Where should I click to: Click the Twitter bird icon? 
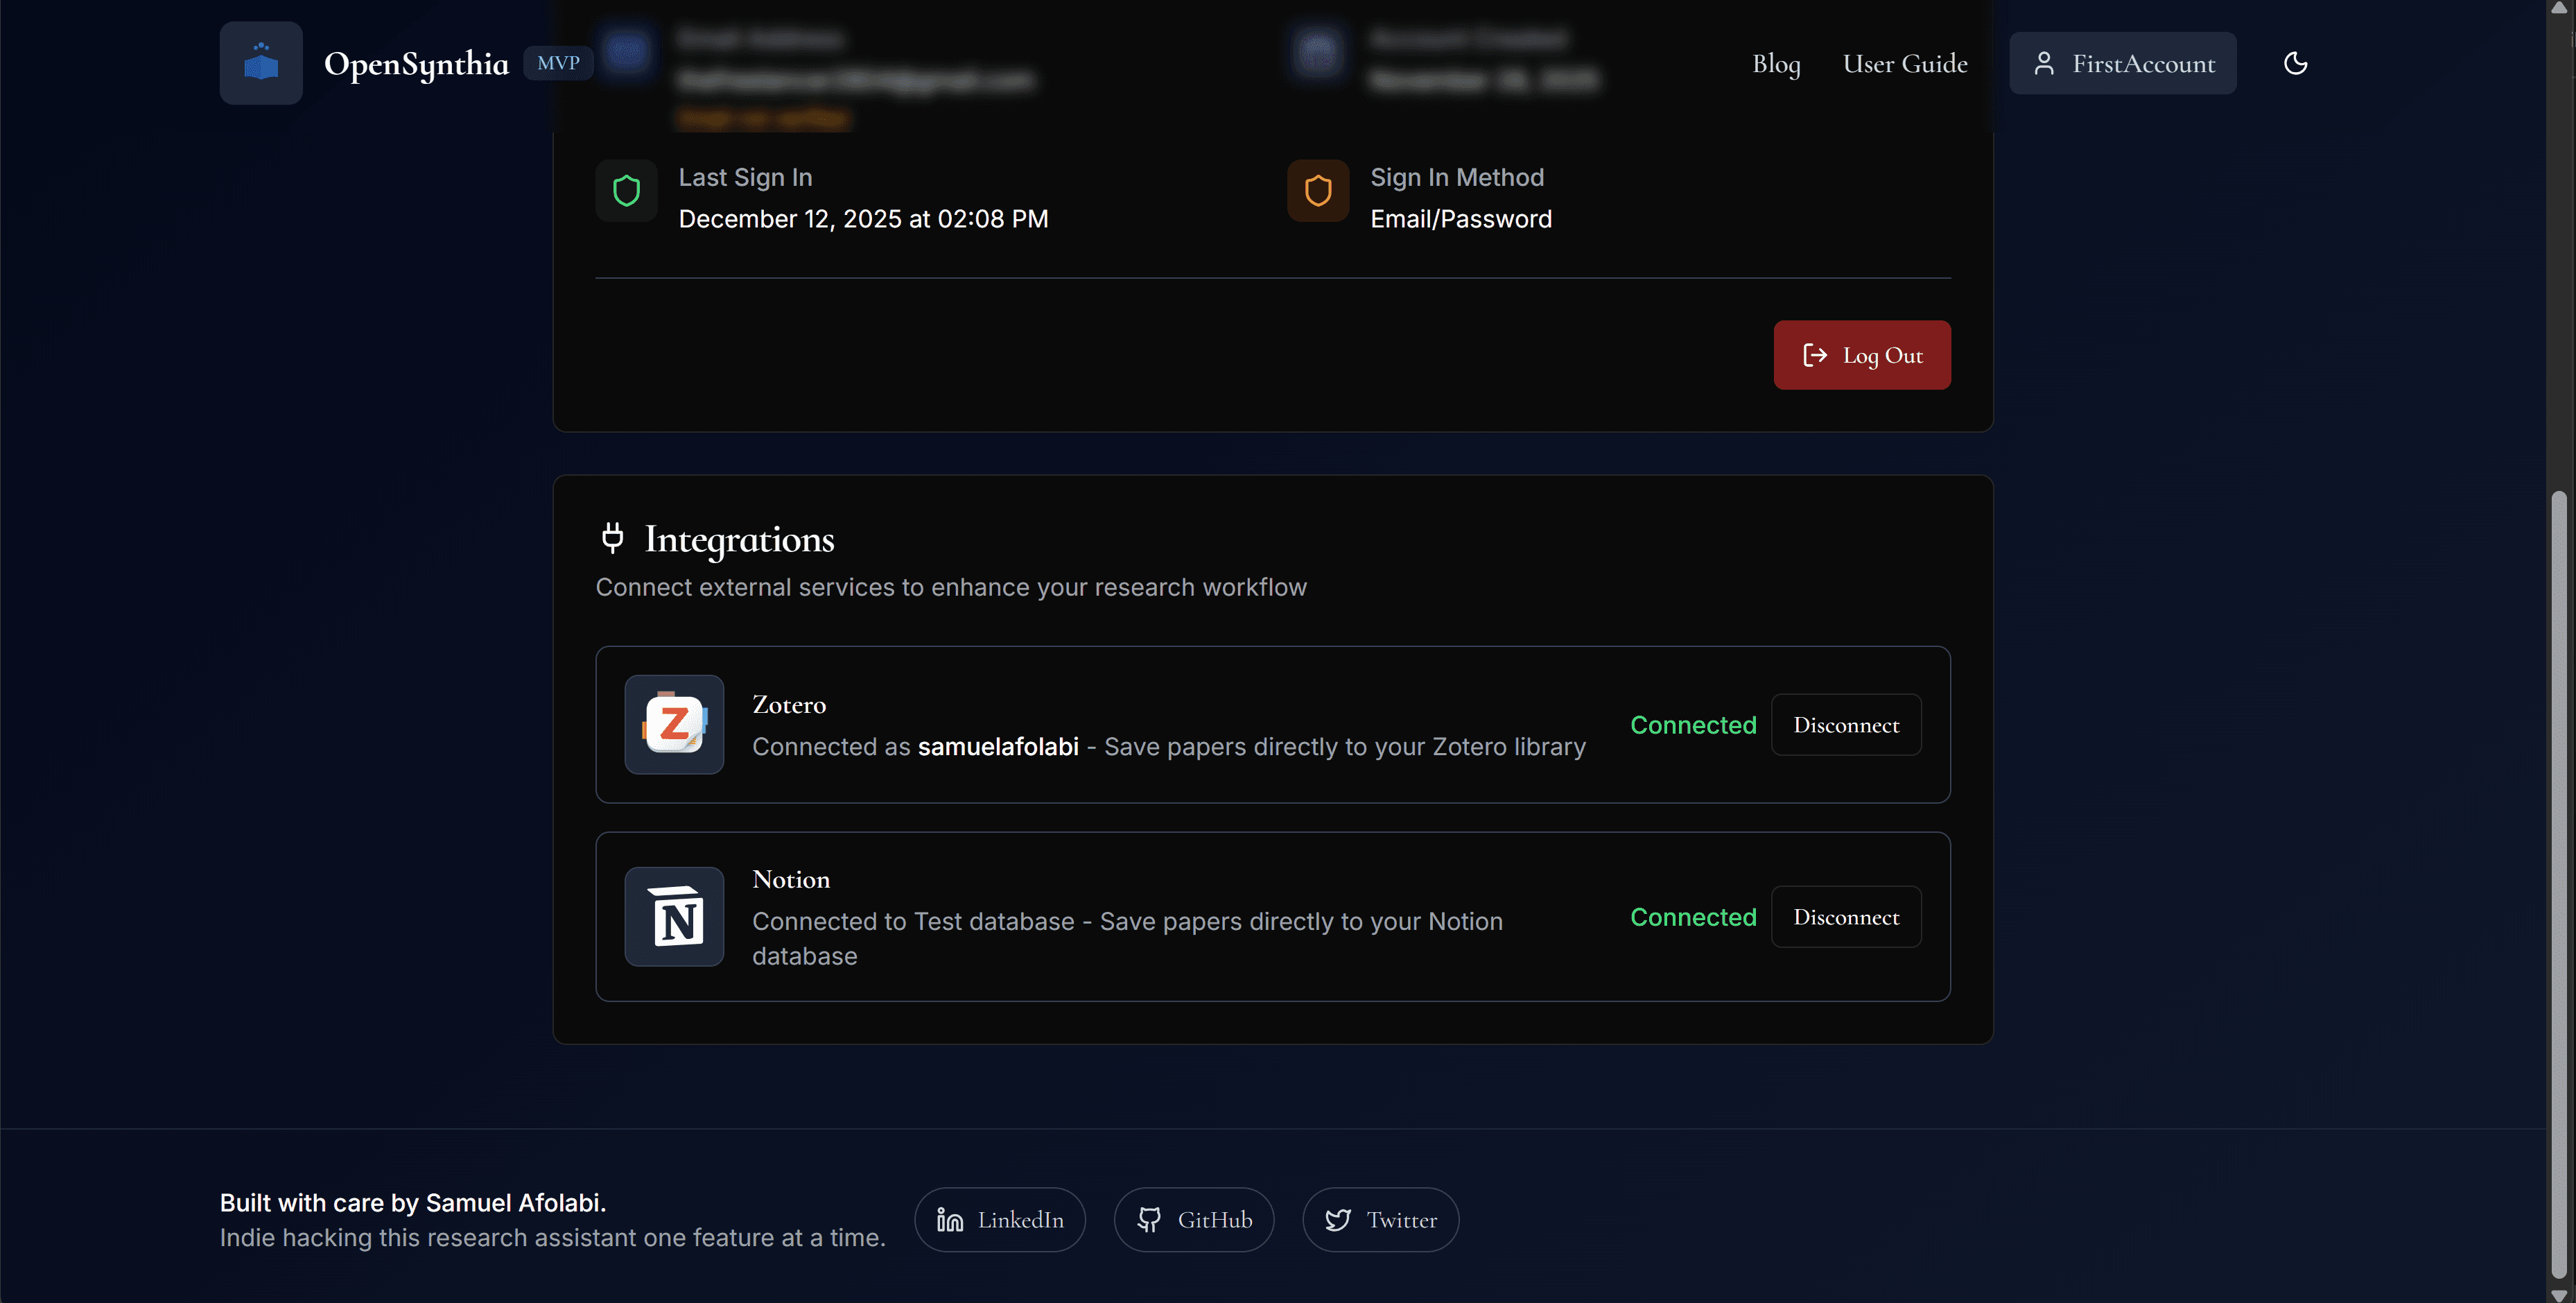(1338, 1219)
